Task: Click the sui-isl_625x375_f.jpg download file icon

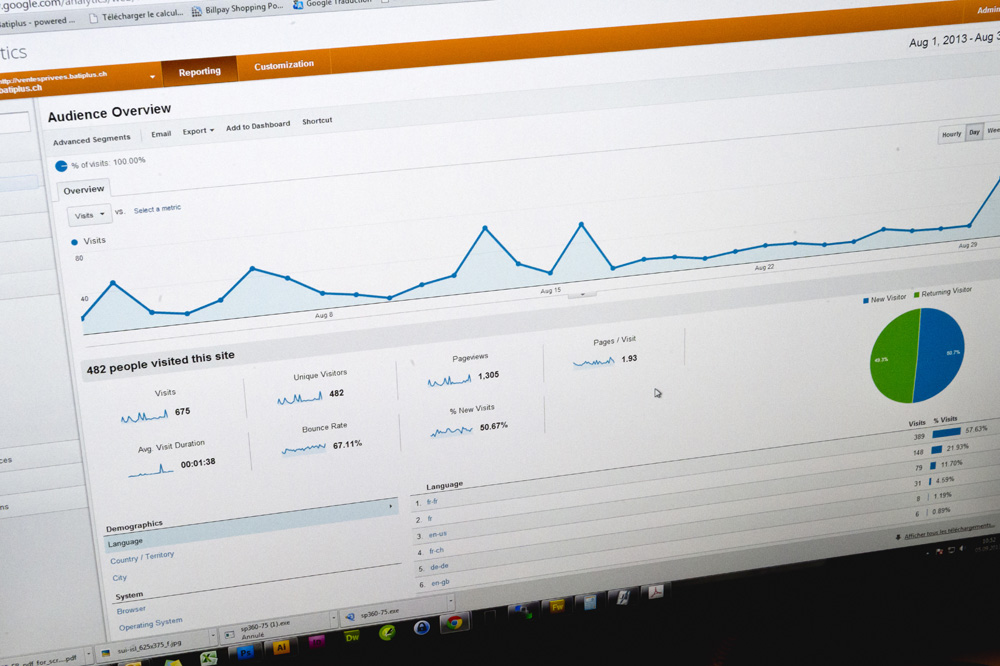Action: (x=106, y=653)
